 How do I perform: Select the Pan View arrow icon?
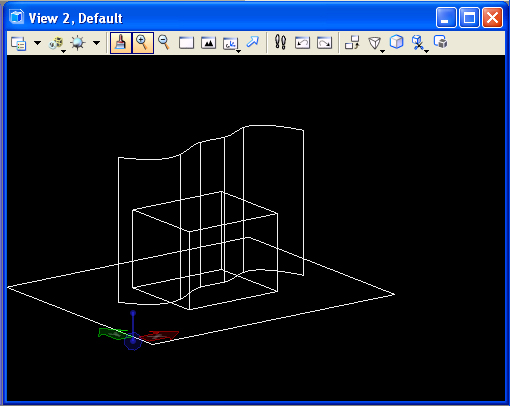tap(252, 42)
